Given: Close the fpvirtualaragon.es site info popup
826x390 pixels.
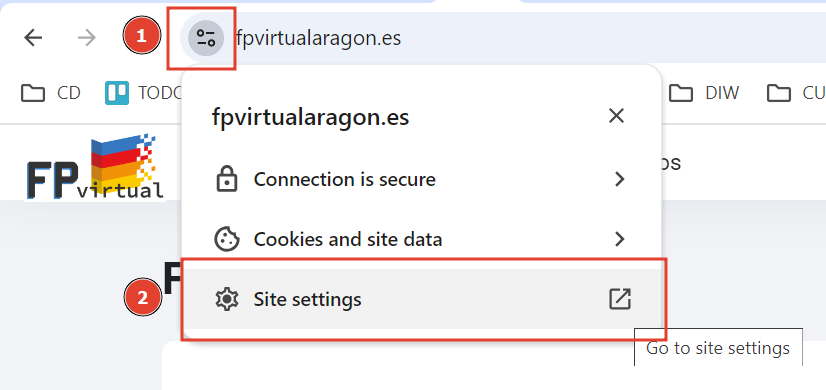Looking at the screenshot, I should [616, 116].
